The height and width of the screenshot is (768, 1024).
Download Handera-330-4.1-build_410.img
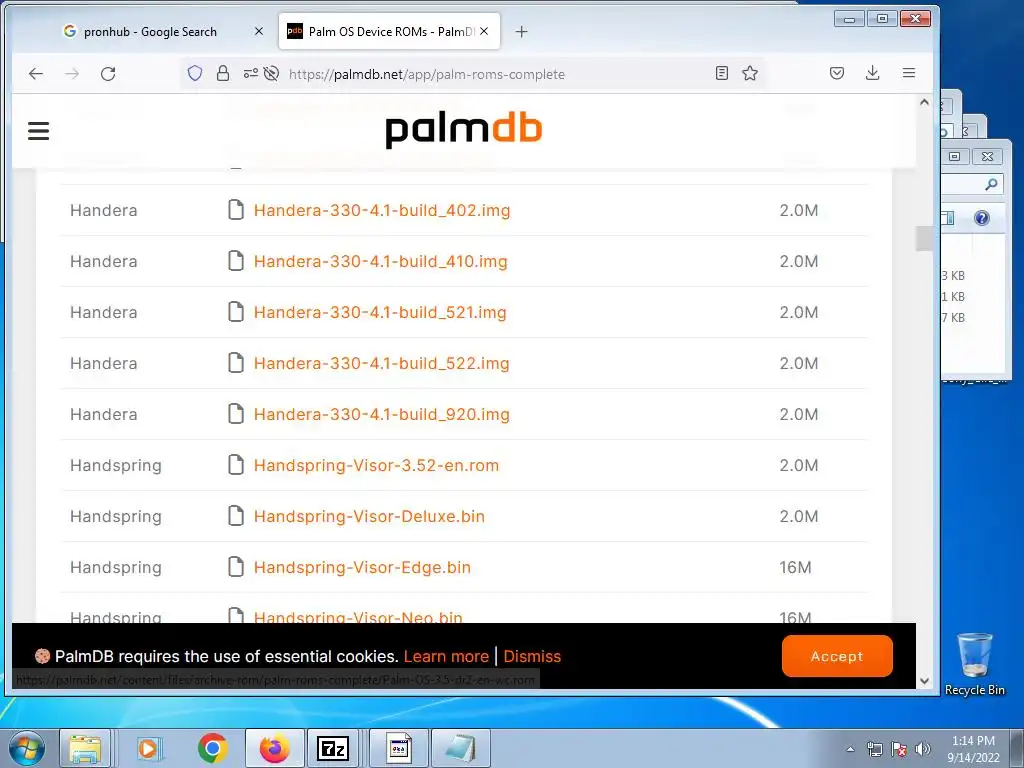click(x=381, y=261)
